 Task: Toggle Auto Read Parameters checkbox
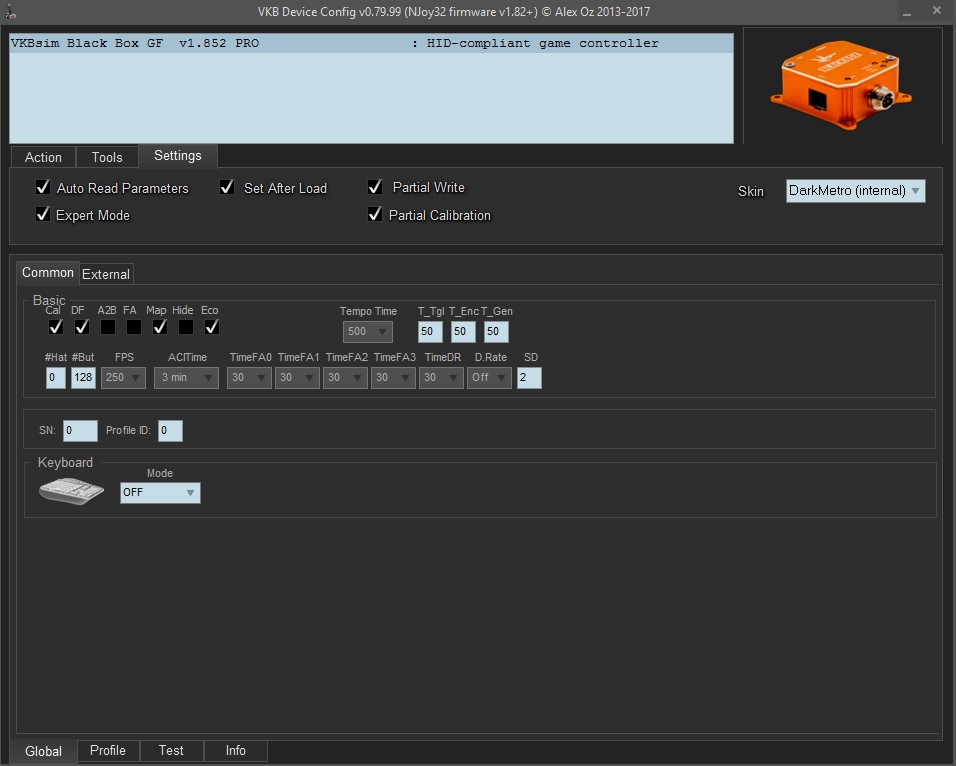pos(43,187)
